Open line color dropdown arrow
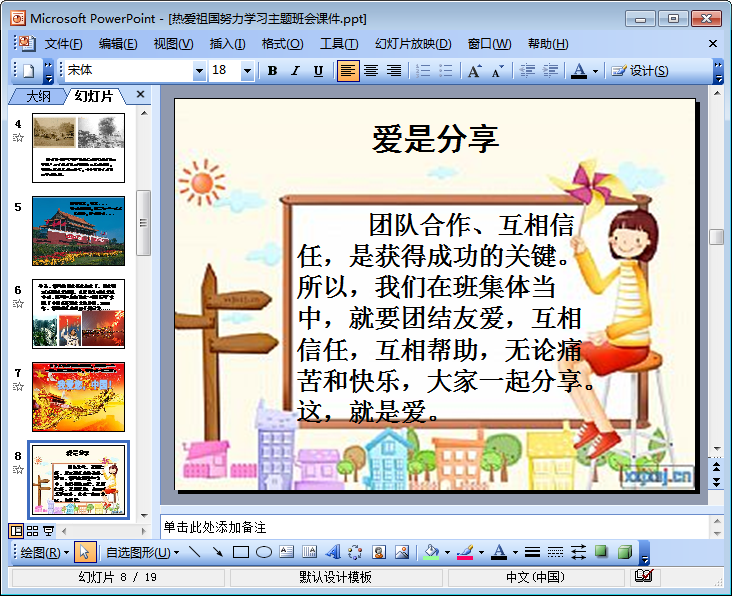This screenshot has width=732, height=596. [x=481, y=553]
